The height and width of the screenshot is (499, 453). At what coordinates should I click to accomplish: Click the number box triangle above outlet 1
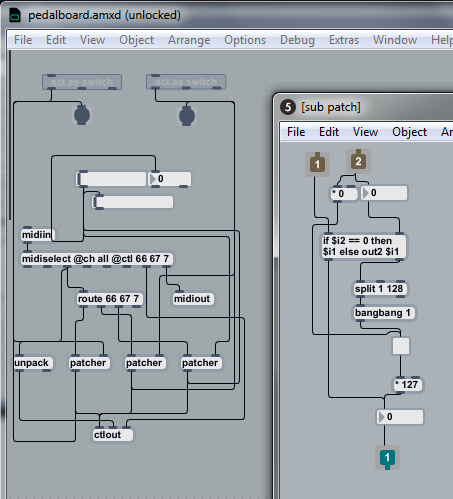point(382,417)
